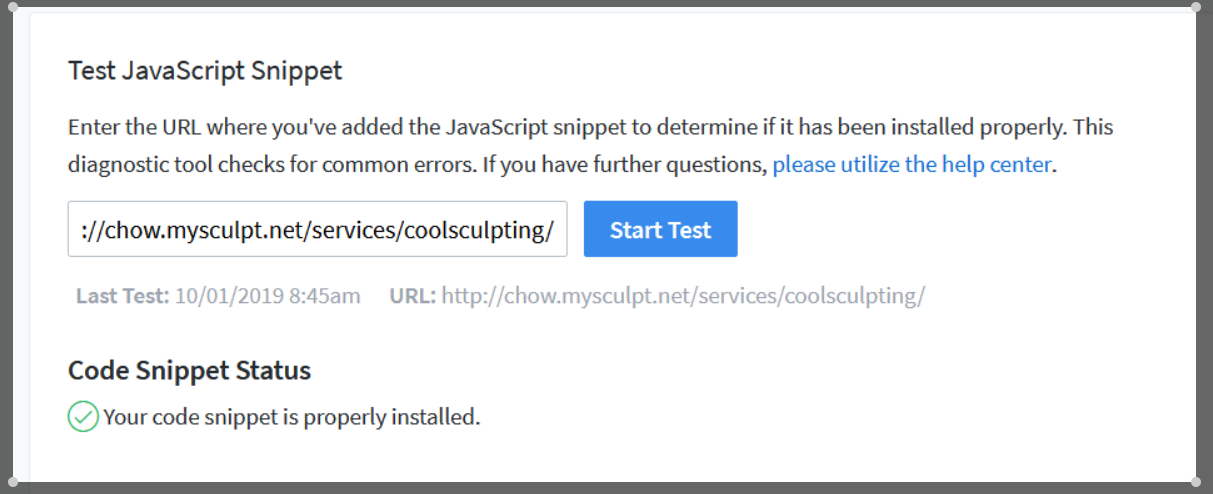Image resolution: width=1213 pixels, height=494 pixels.
Task: Click the Start Test button
Action: (x=661, y=229)
